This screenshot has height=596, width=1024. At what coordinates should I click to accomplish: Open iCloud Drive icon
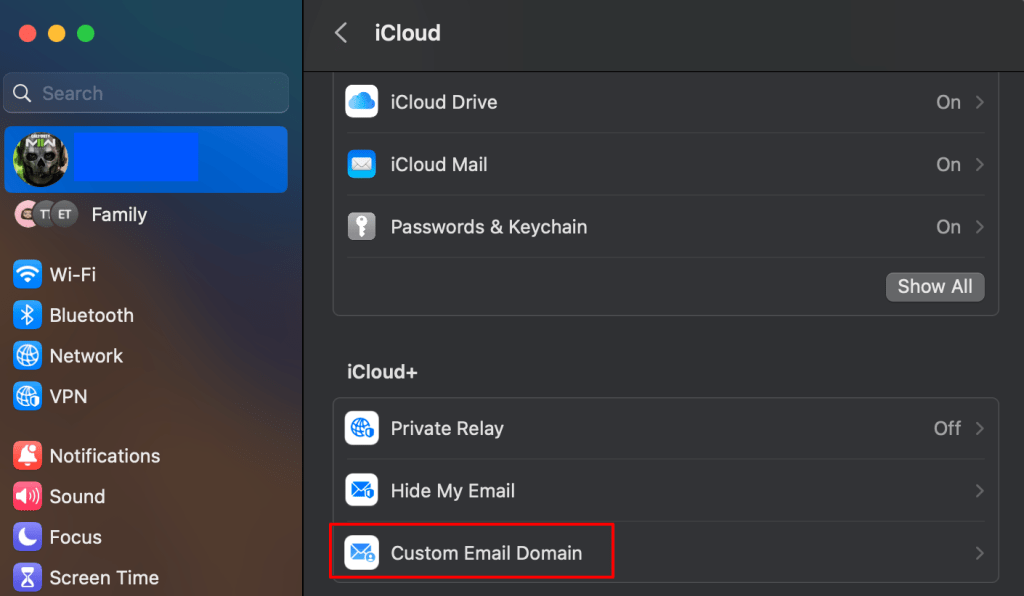tap(361, 102)
